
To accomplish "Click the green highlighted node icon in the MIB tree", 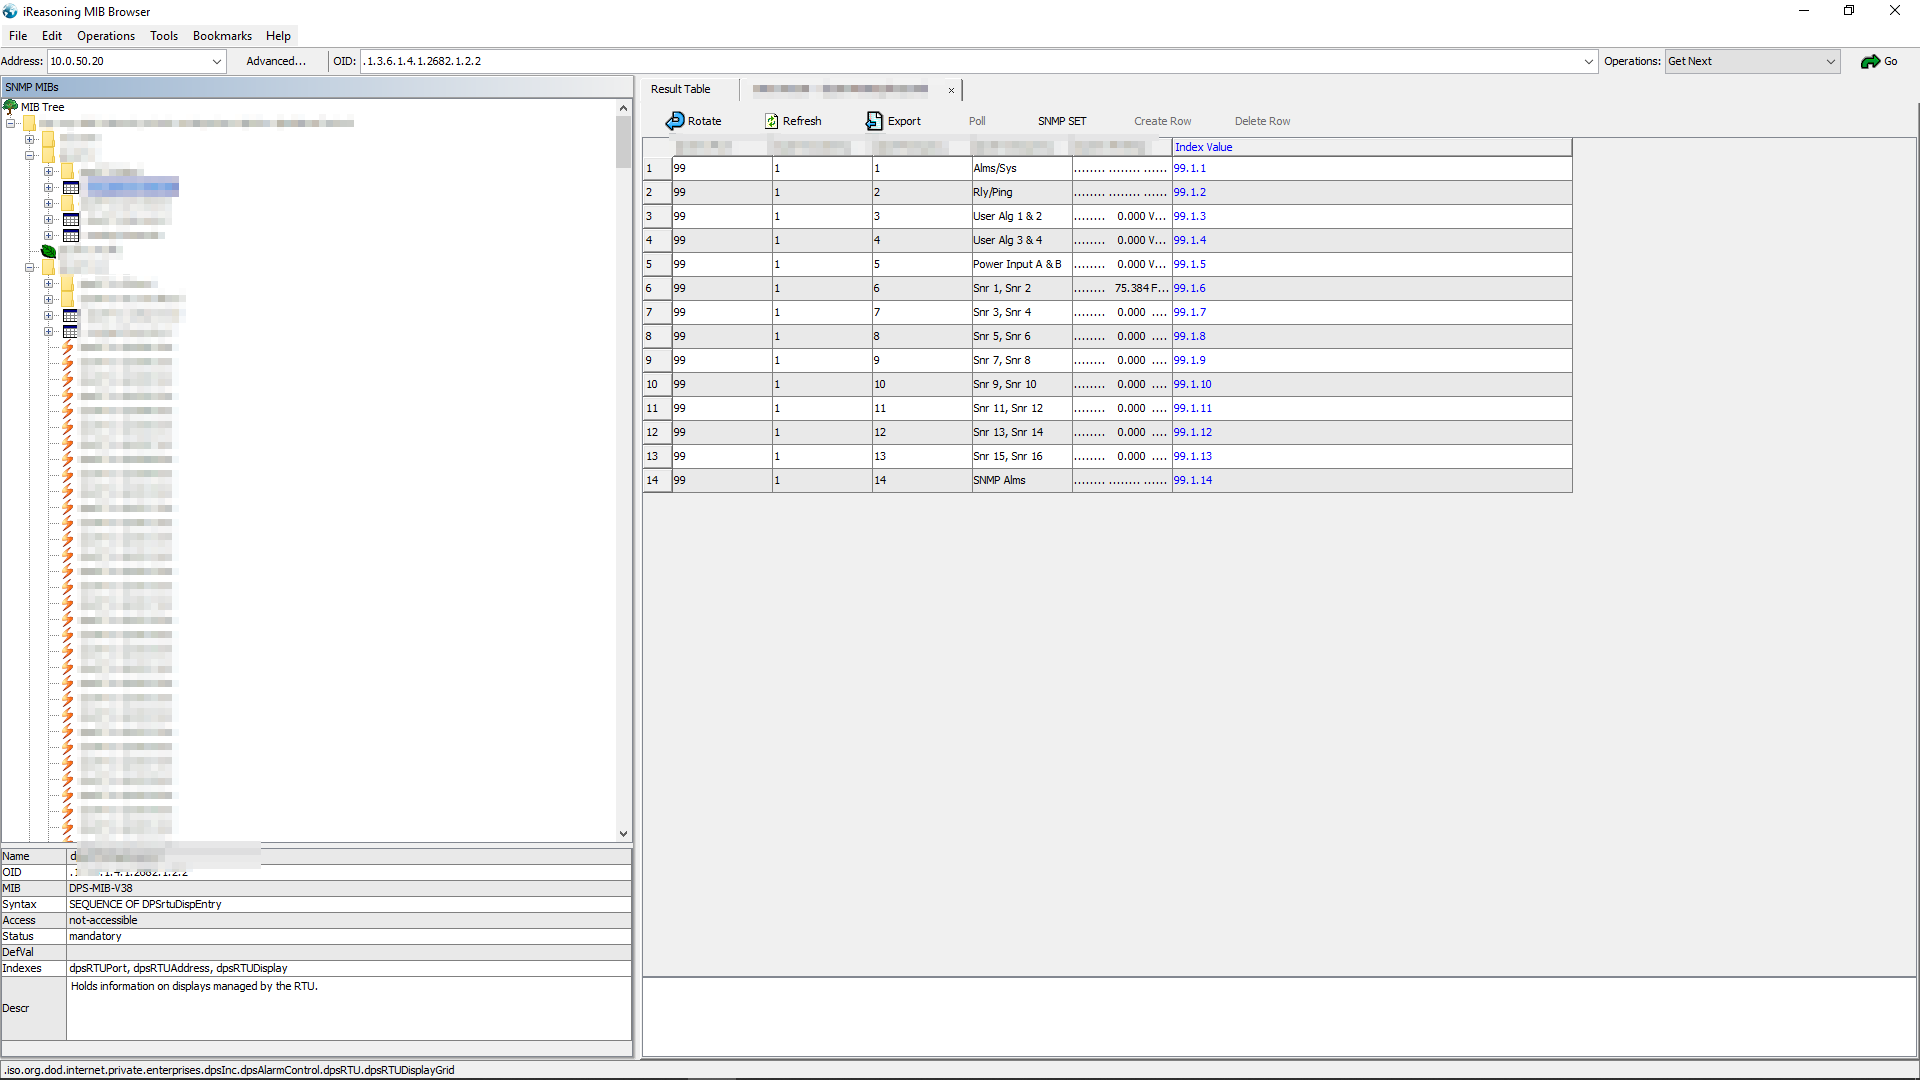I will point(48,251).
